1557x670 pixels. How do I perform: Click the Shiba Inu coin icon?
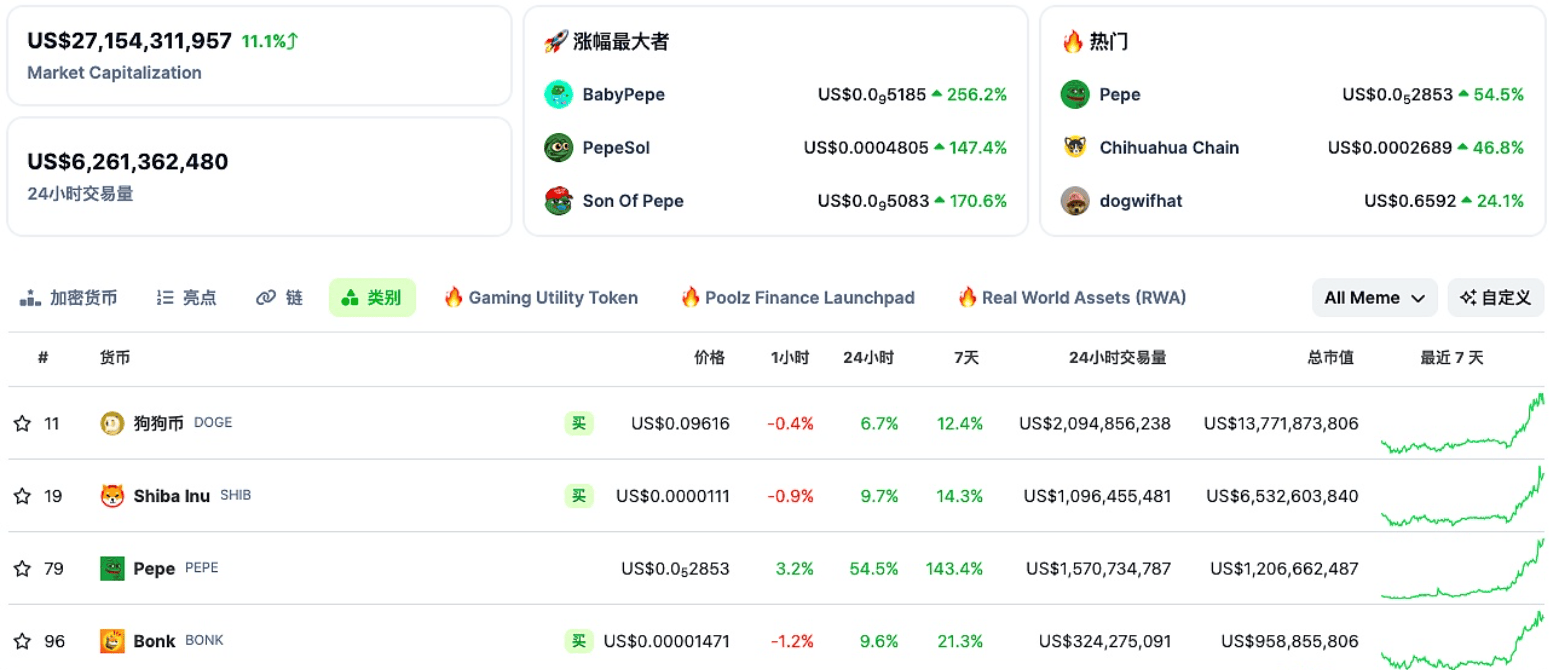(x=112, y=496)
